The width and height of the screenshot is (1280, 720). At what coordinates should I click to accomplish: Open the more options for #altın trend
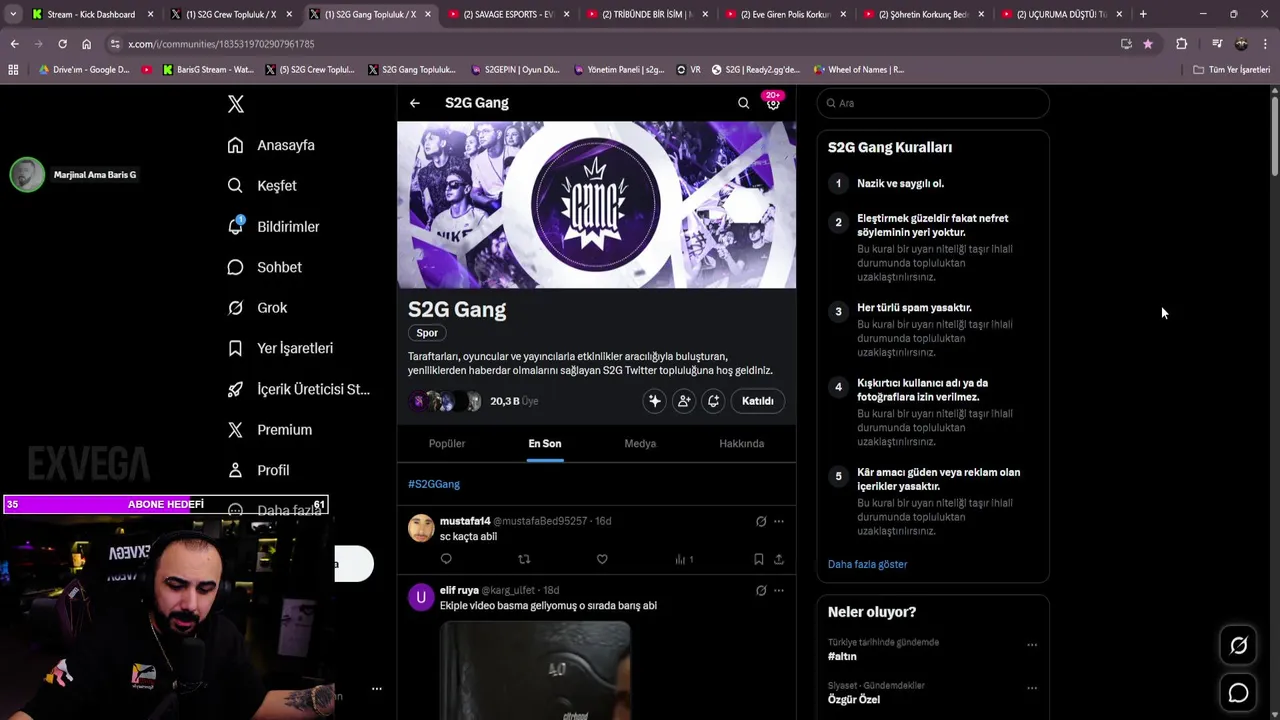(1032, 645)
